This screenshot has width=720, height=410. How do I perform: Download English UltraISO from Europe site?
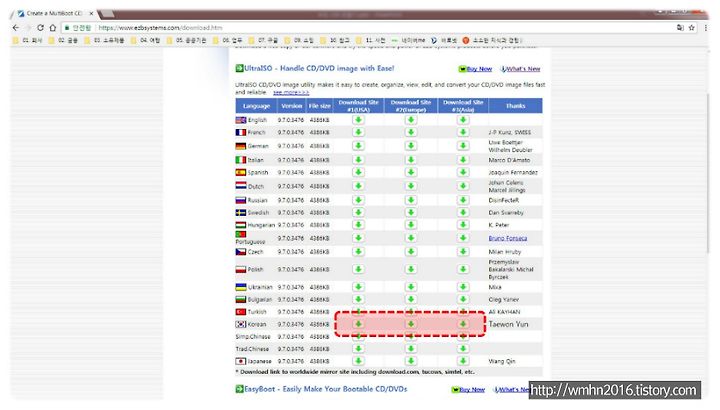click(x=411, y=120)
